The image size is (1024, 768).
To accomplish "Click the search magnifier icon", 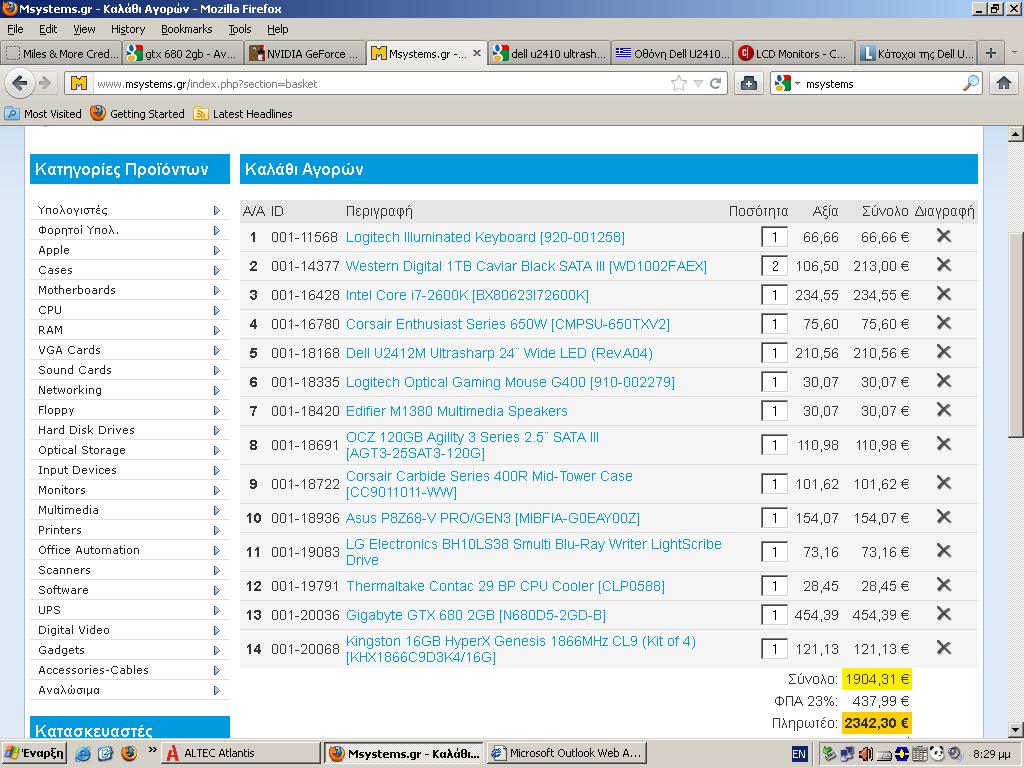I will 971,84.
